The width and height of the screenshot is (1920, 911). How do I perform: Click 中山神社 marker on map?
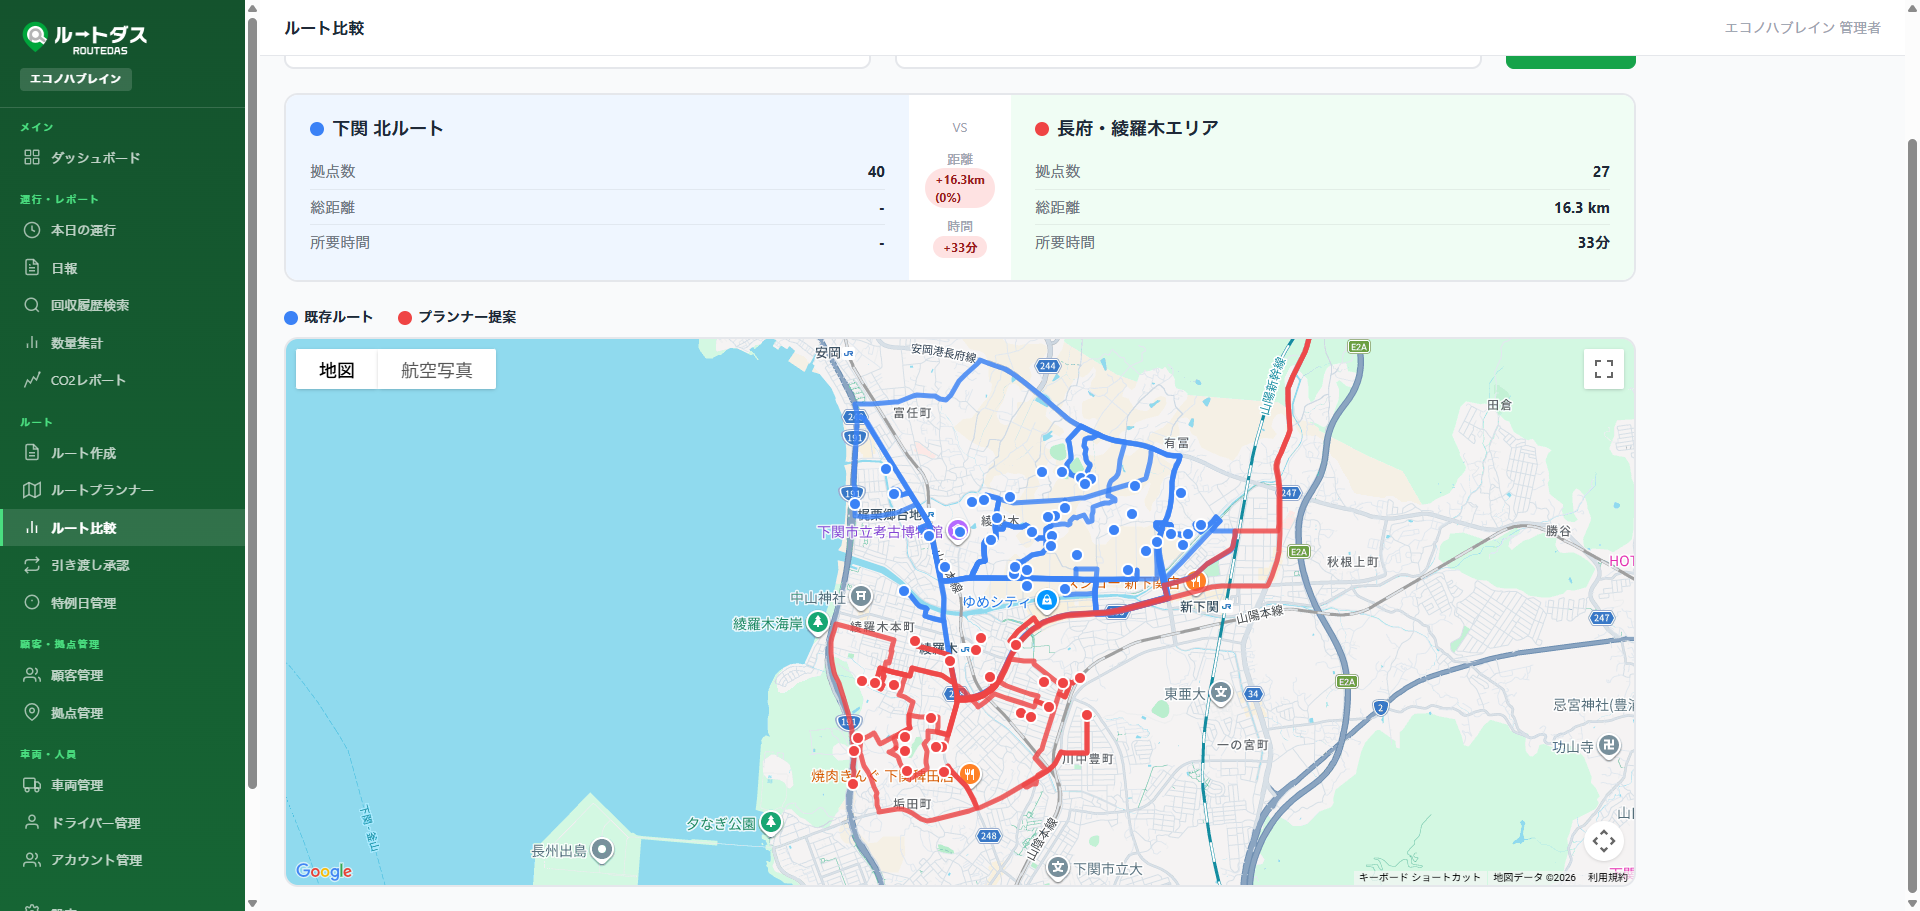click(861, 597)
